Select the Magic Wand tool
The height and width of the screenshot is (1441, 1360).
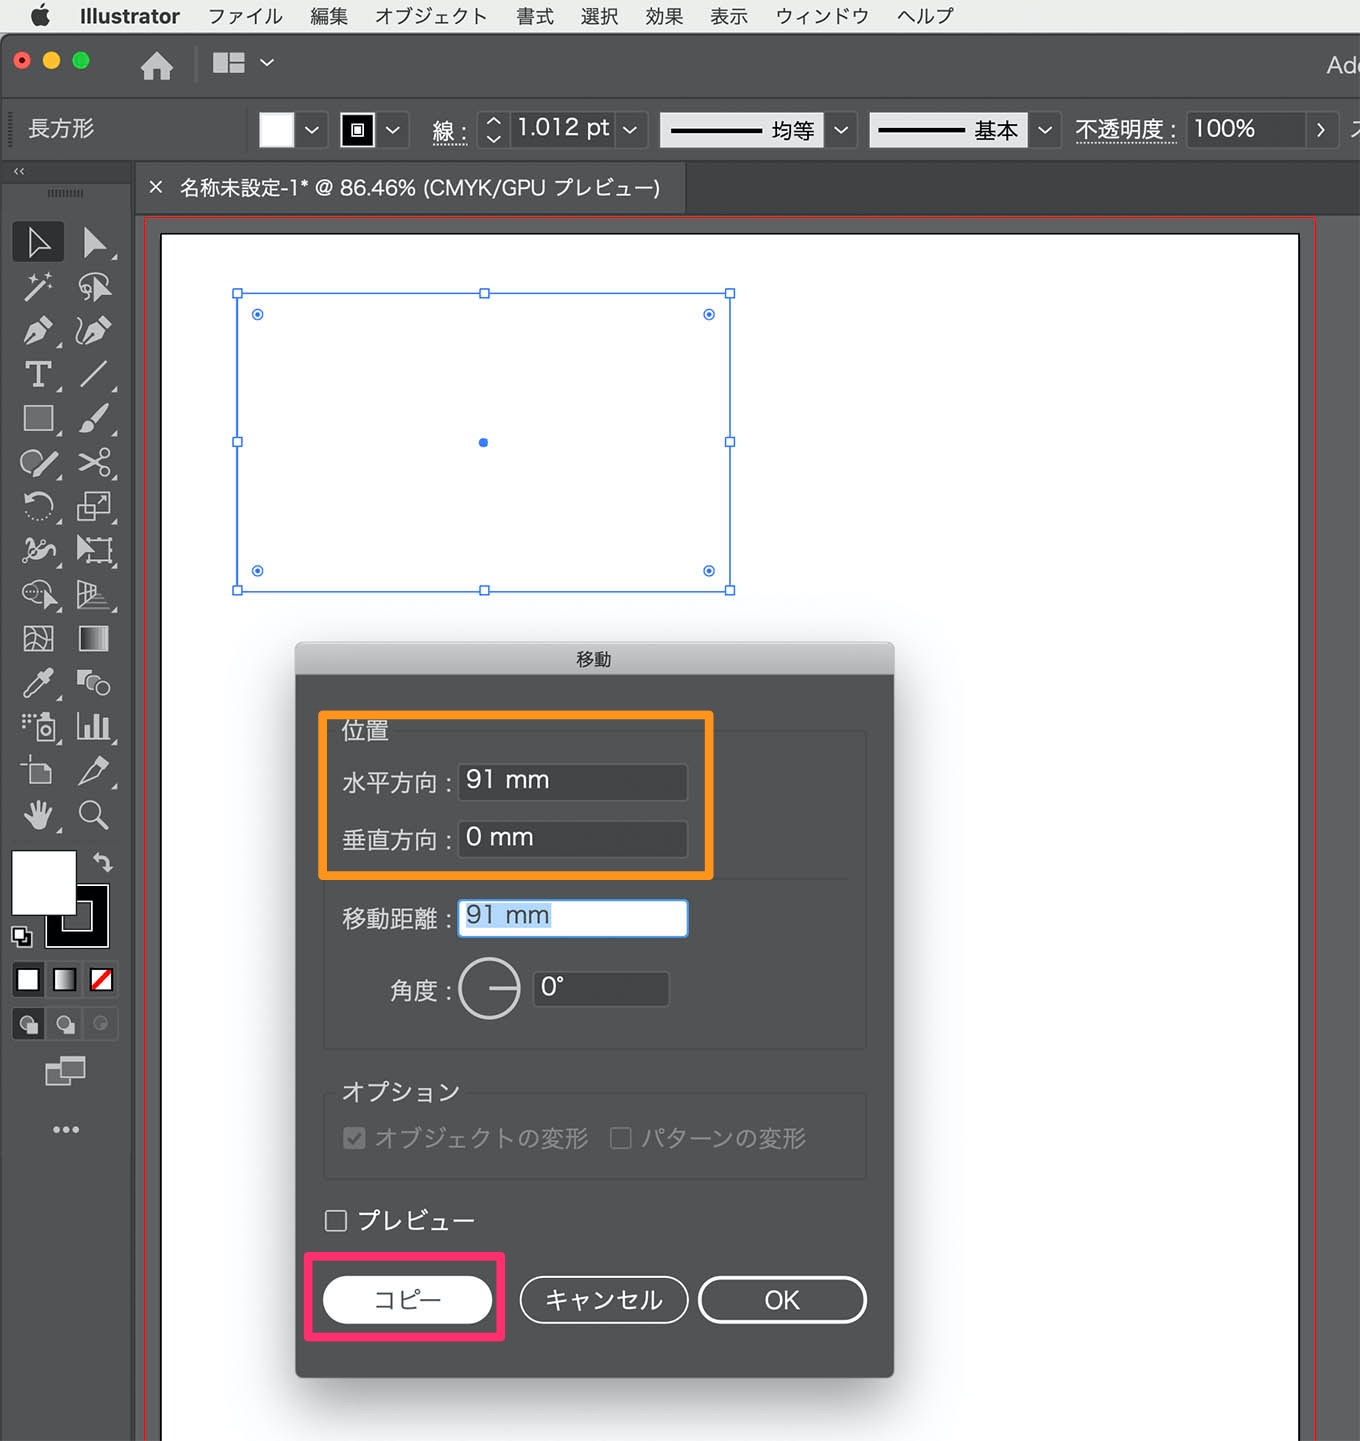tap(38, 287)
